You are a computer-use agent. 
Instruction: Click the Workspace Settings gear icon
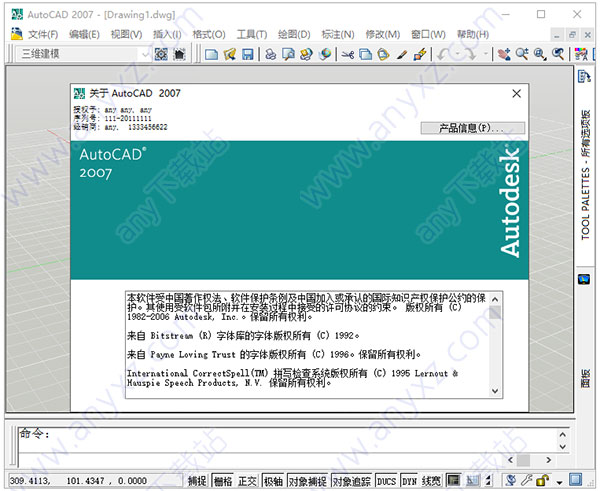tap(161, 54)
